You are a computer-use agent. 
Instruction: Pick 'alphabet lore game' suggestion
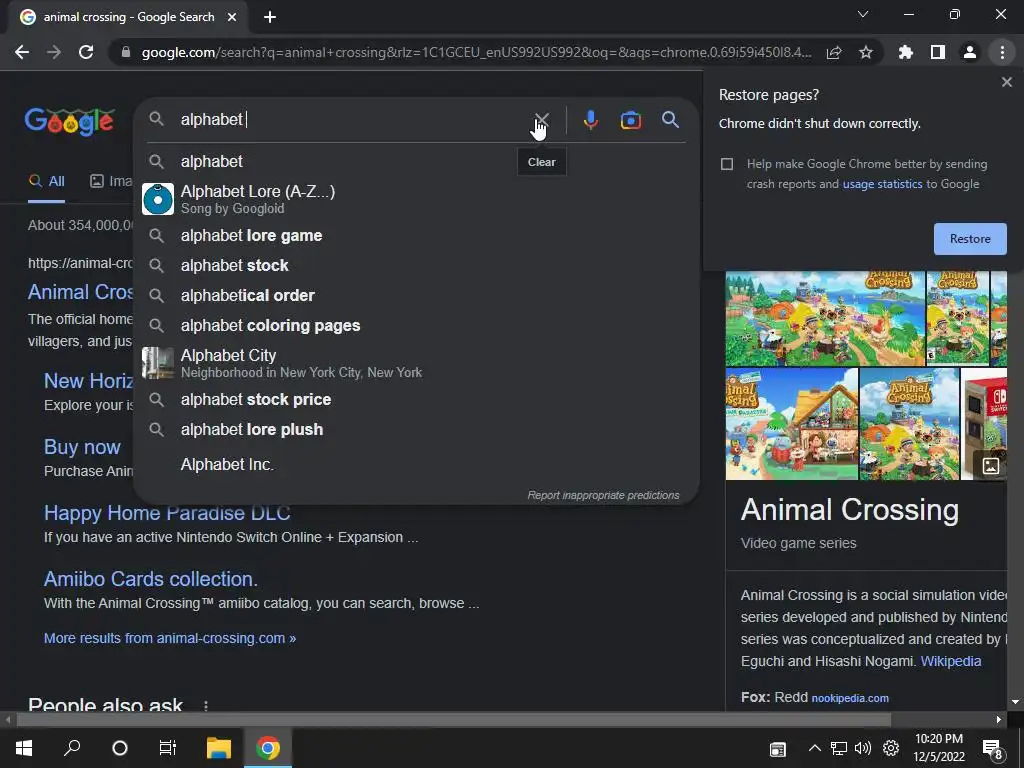click(416, 236)
